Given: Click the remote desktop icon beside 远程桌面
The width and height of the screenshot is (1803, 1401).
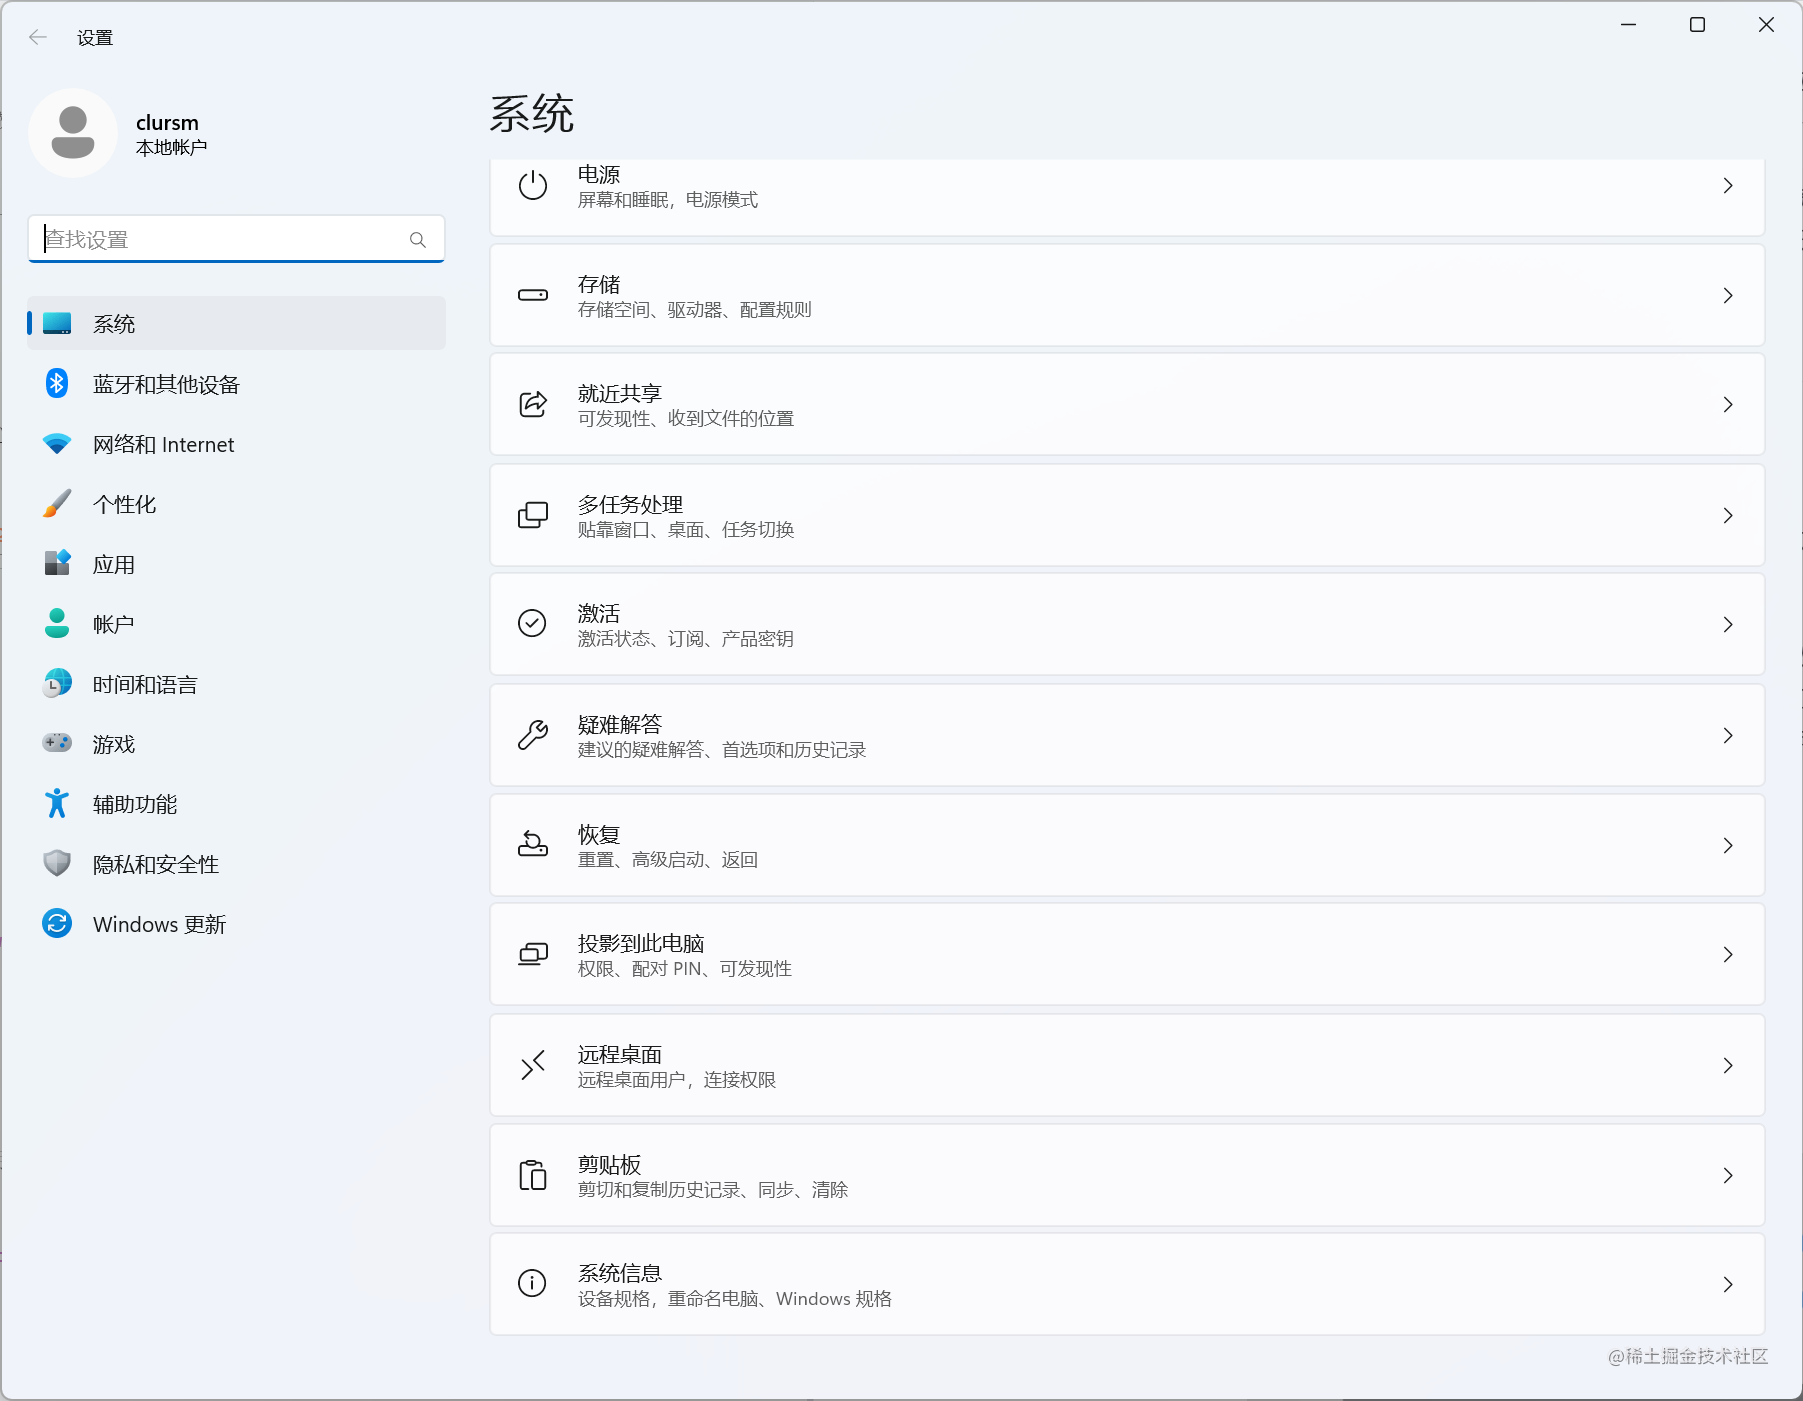Looking at the screenshot, I should click(533, 1065).
